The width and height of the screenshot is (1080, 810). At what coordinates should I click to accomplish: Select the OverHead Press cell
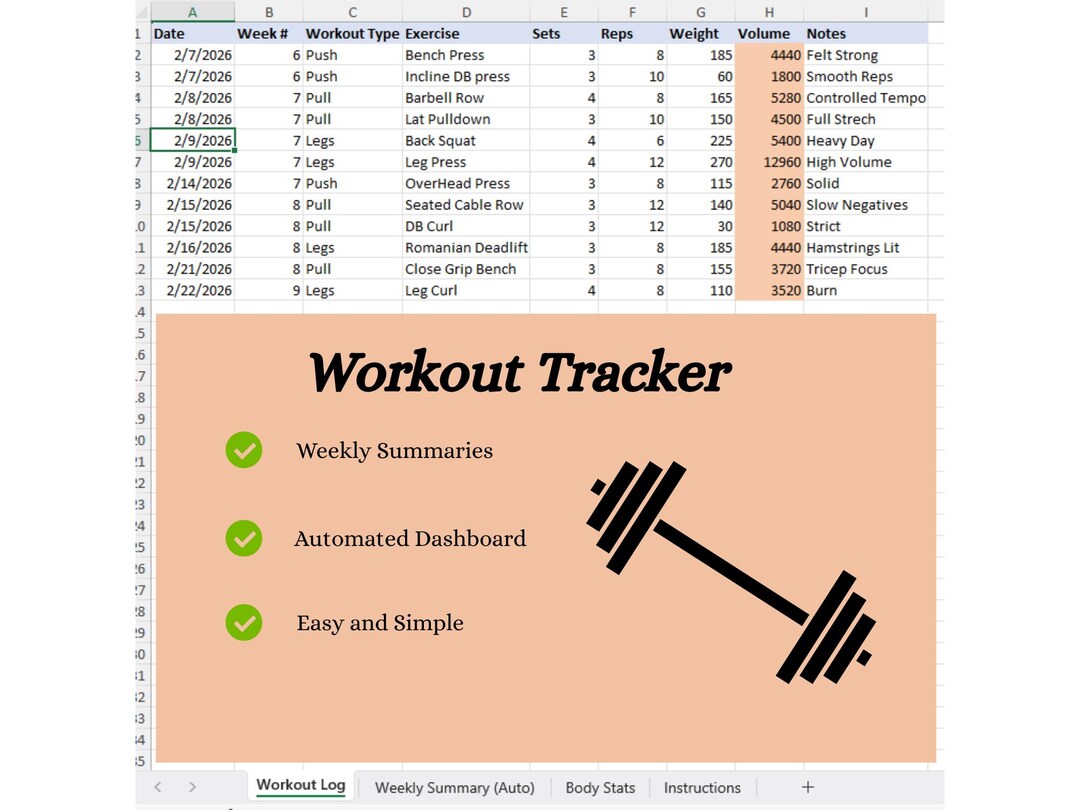click(466, 183)
